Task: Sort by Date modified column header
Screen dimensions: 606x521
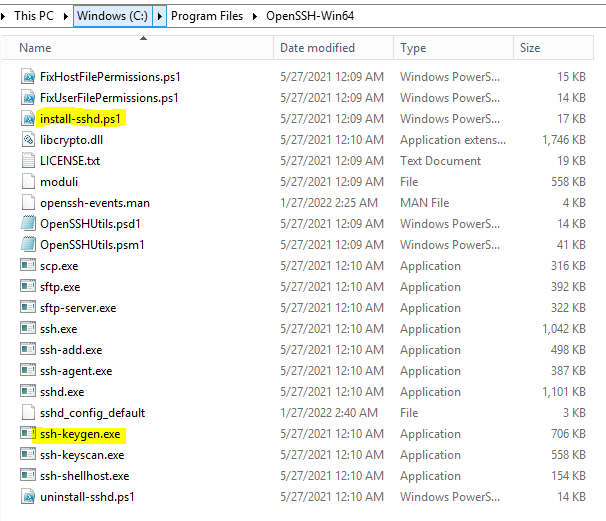Action: pyautogui.click(x=334, y=48)
